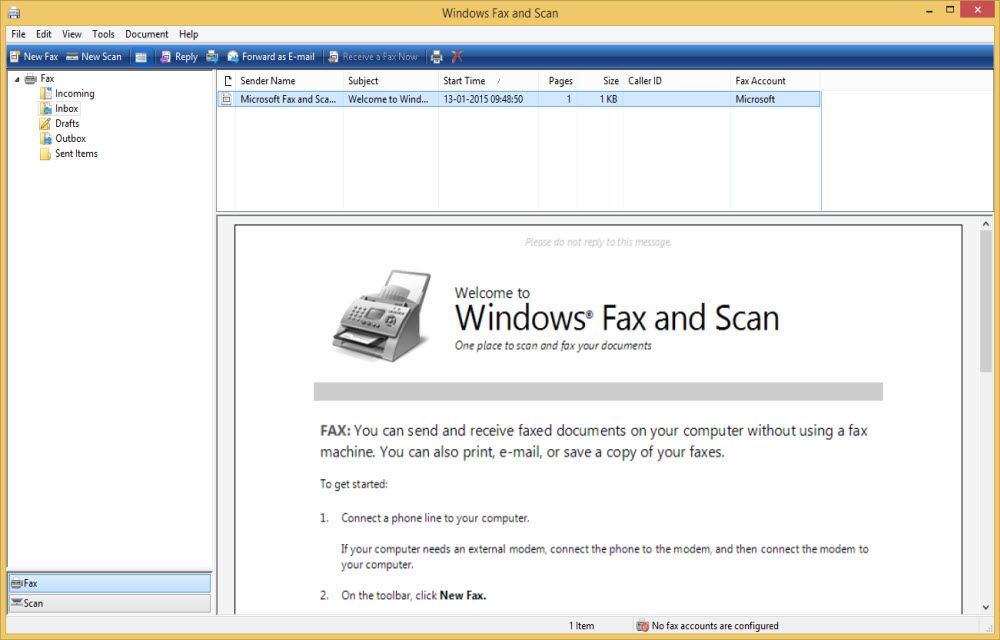Click 'No fax accounts are configured' status text
This screenshot has height=640, width=1000.
coord(715,626)
